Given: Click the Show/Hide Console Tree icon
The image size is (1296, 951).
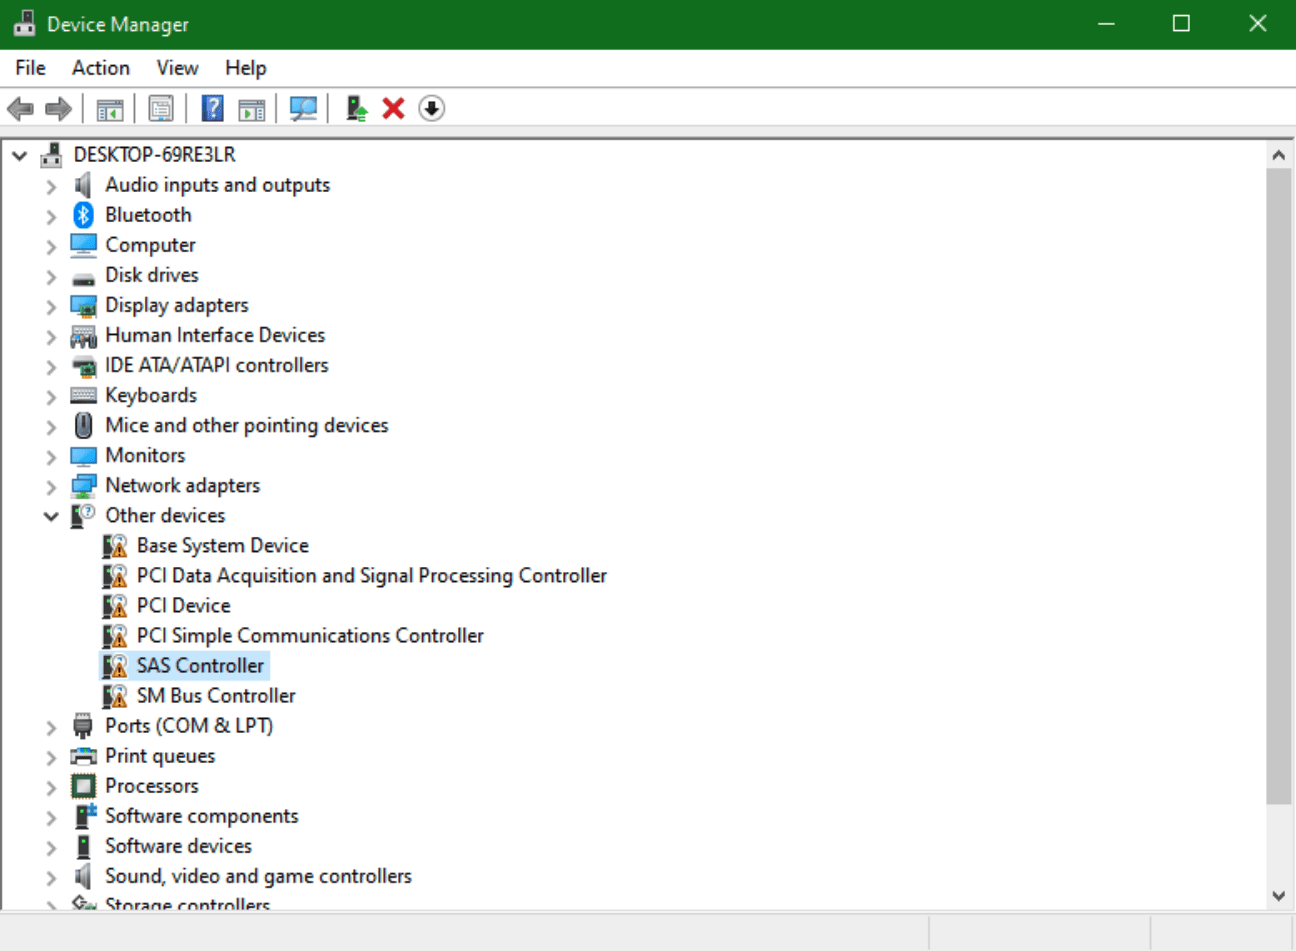Looking at the screenshot, I should 110,108.
